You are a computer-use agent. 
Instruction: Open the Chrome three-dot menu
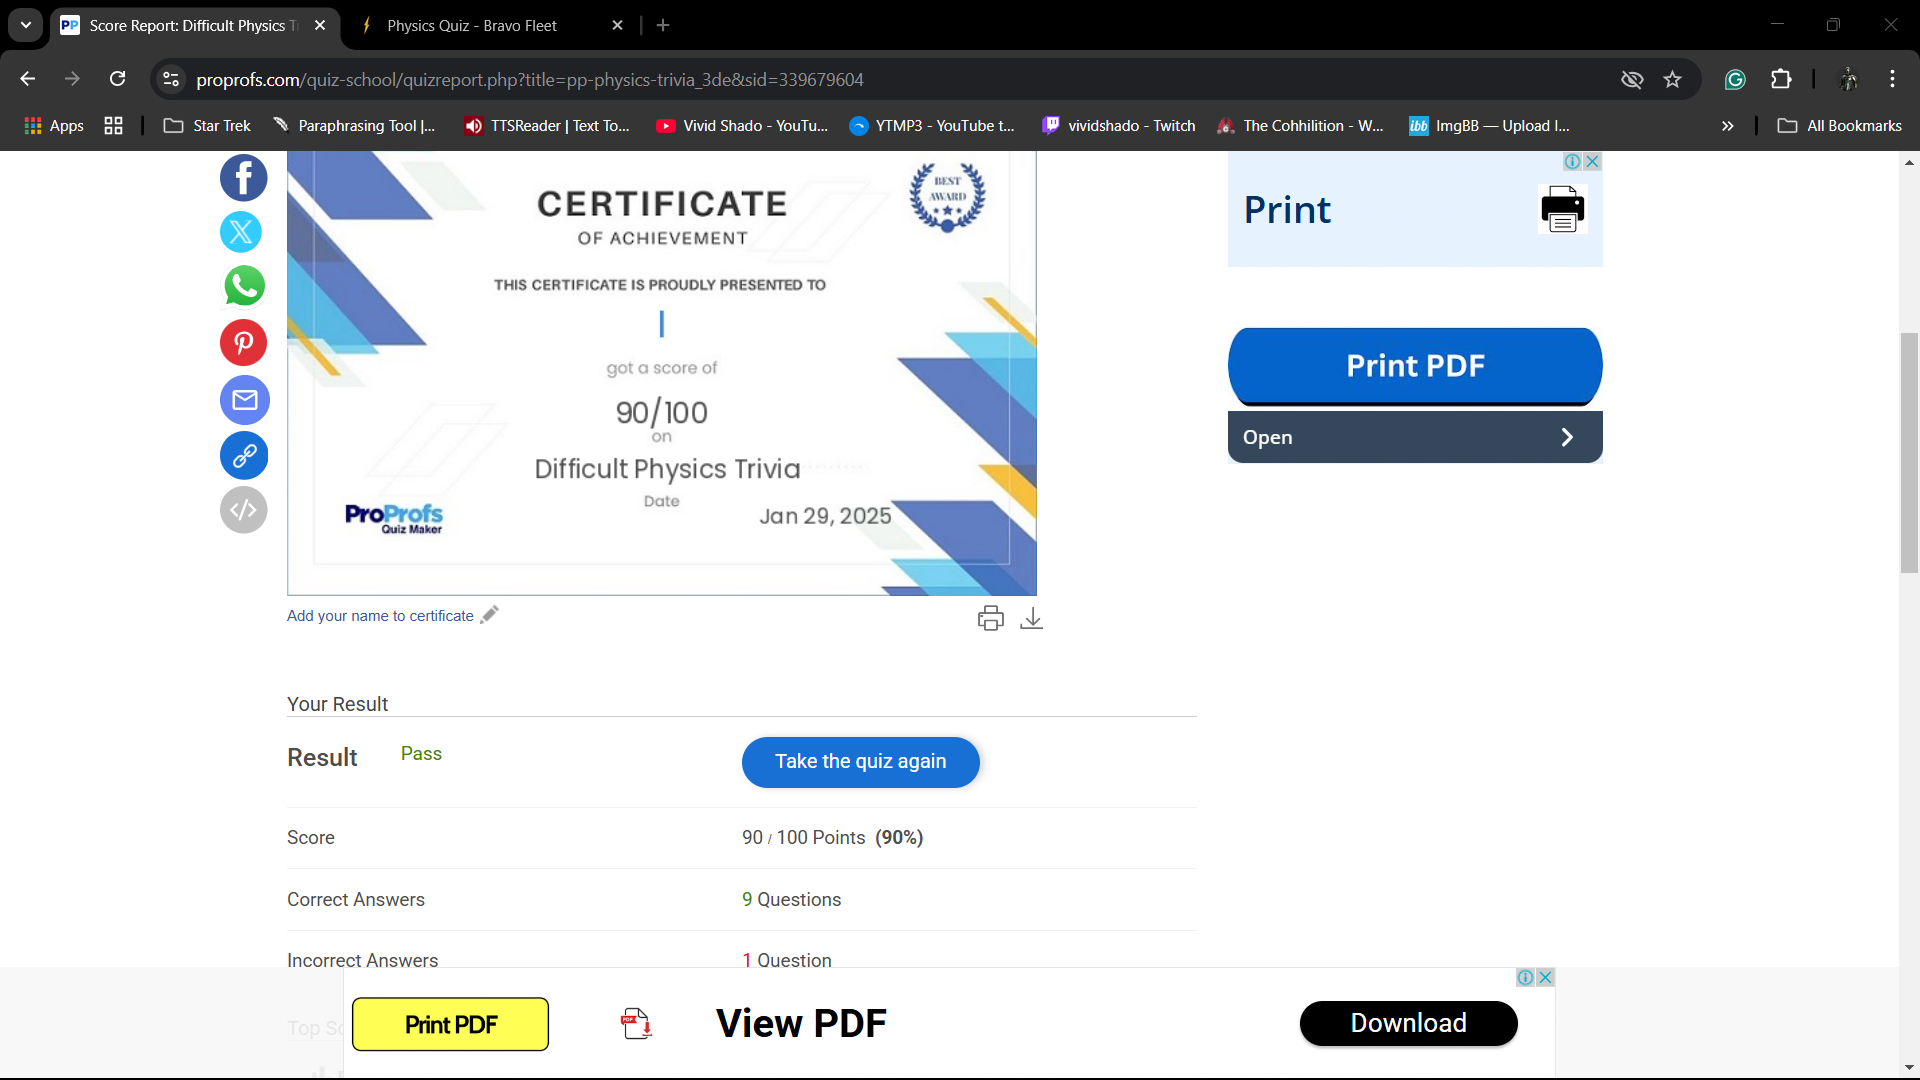1892,79
